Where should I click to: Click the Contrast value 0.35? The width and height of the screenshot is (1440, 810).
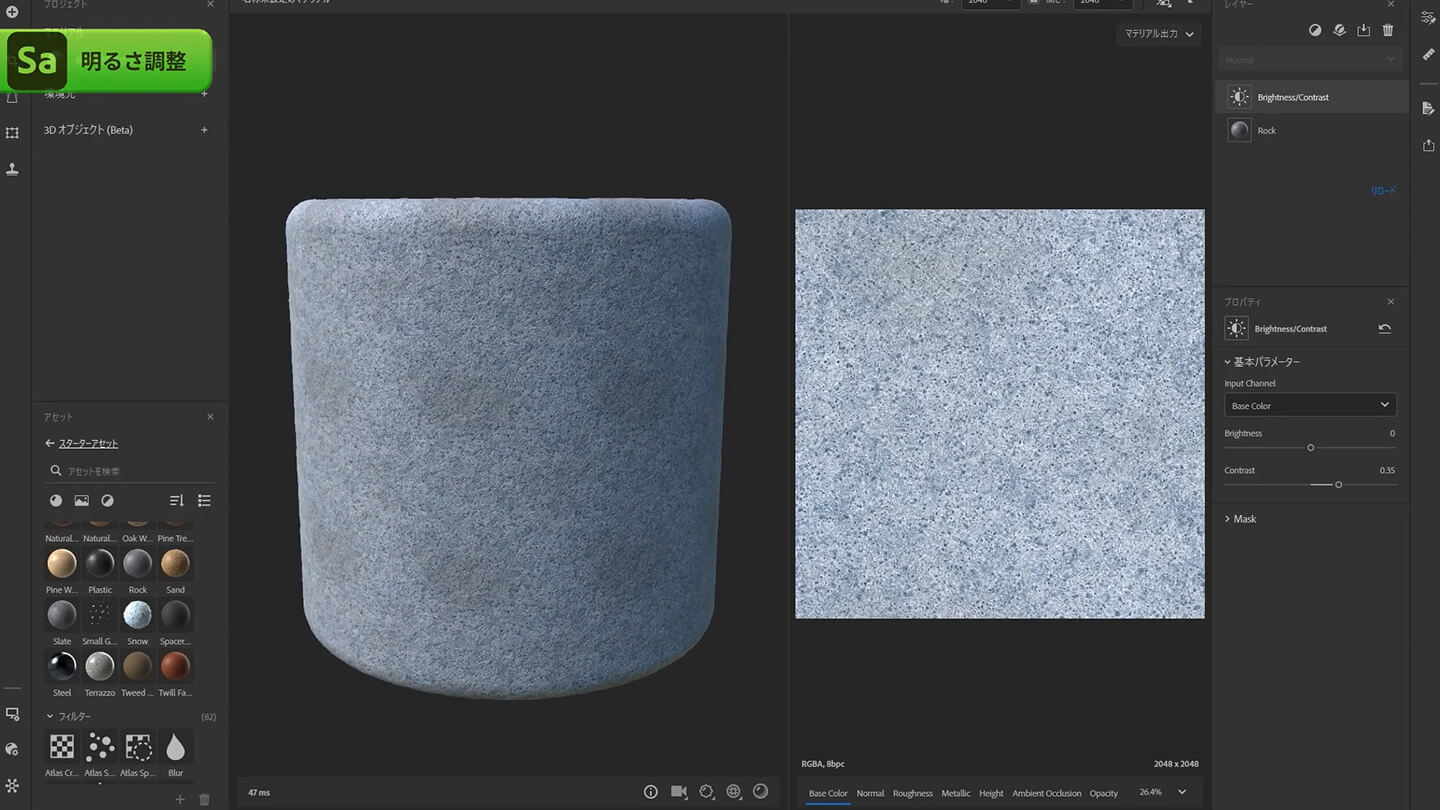pyautogui.click(x=1387, y=470)
